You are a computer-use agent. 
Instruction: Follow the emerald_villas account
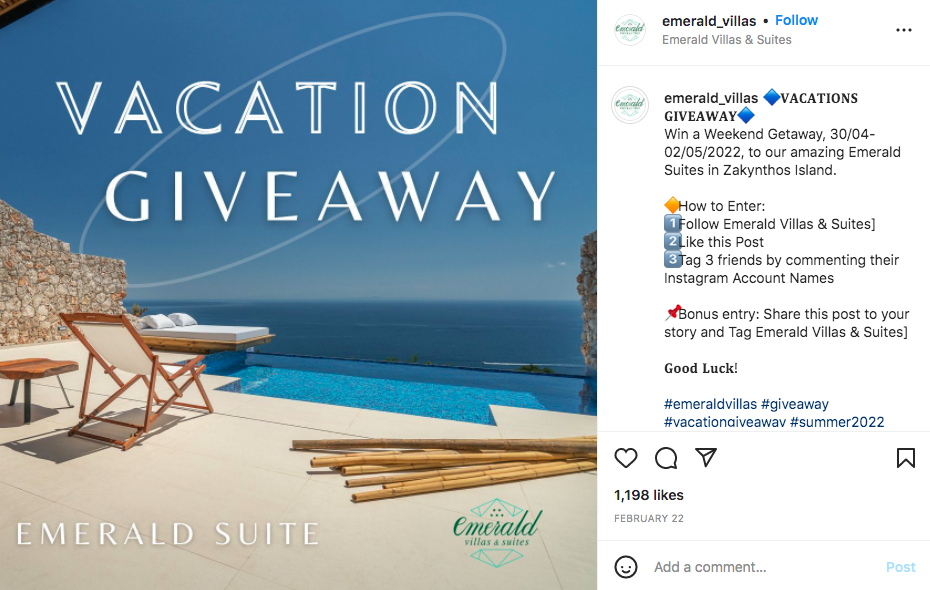[797, 20]
